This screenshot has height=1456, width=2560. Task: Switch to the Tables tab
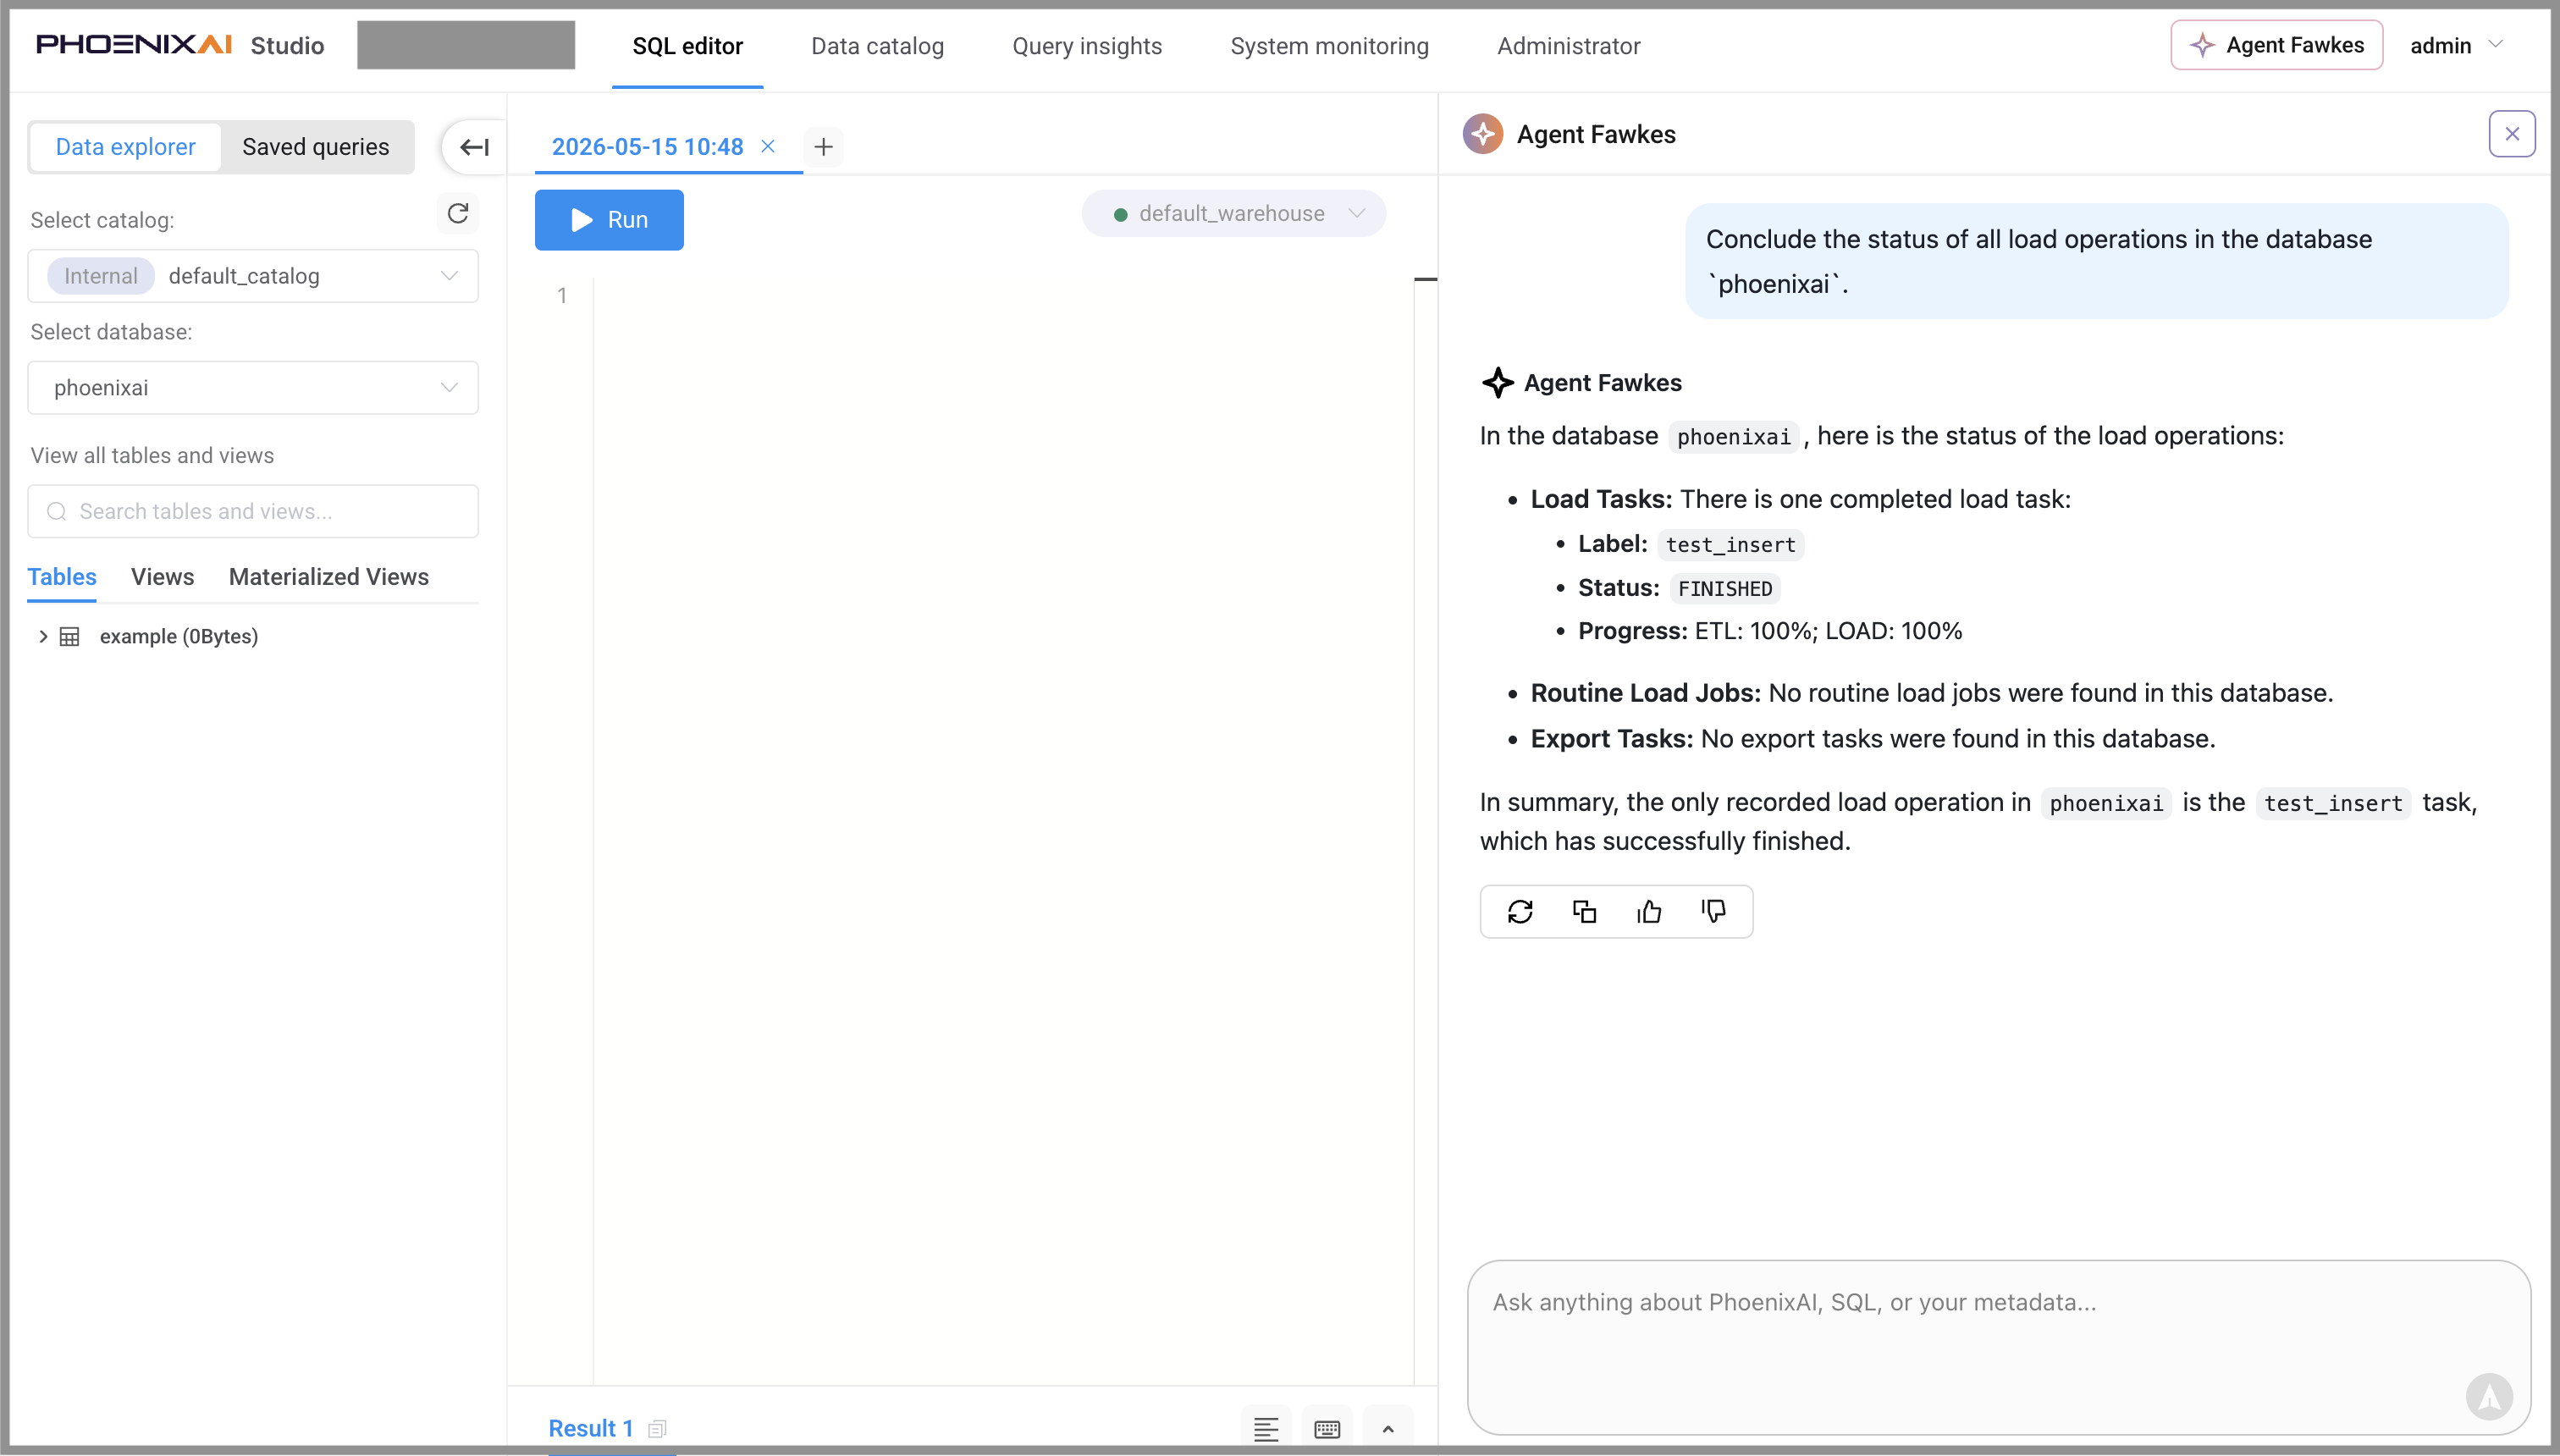(62, 577)
